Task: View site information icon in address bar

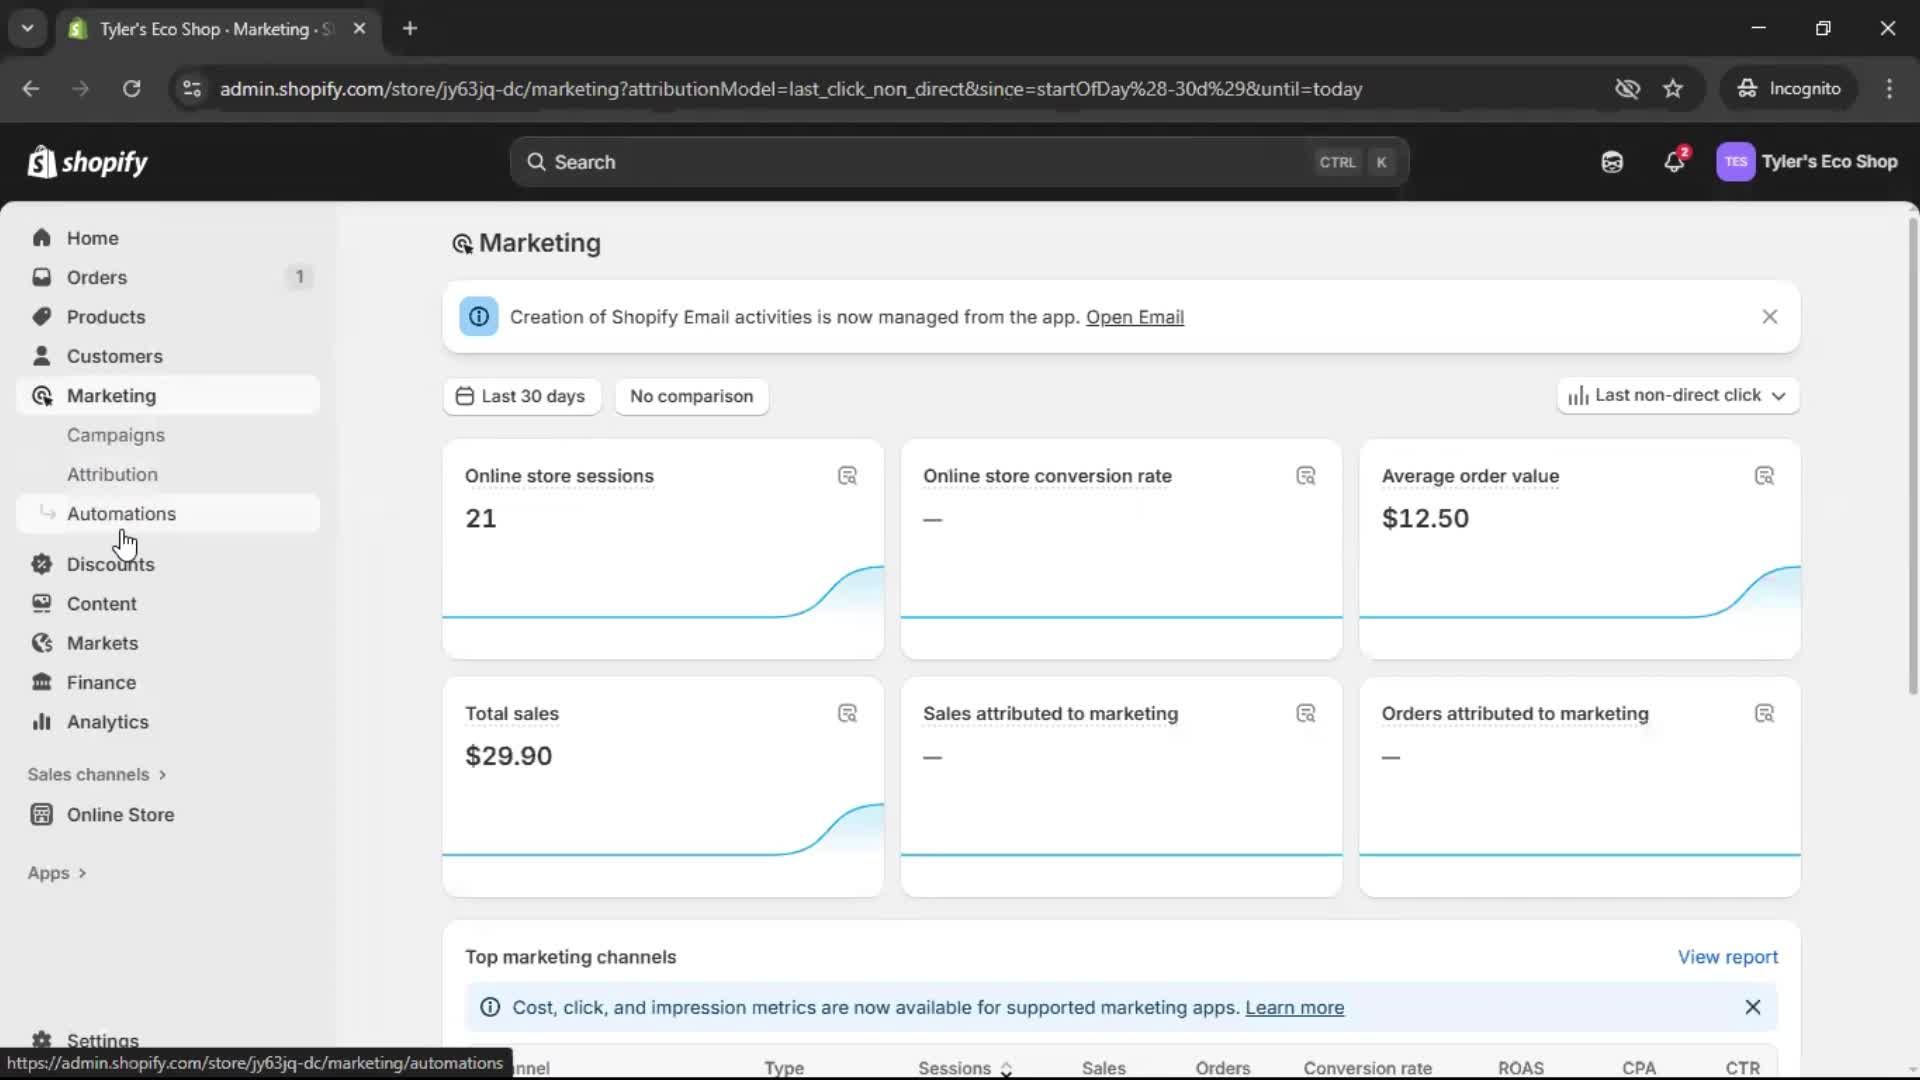Action: [x=192, y=89]
